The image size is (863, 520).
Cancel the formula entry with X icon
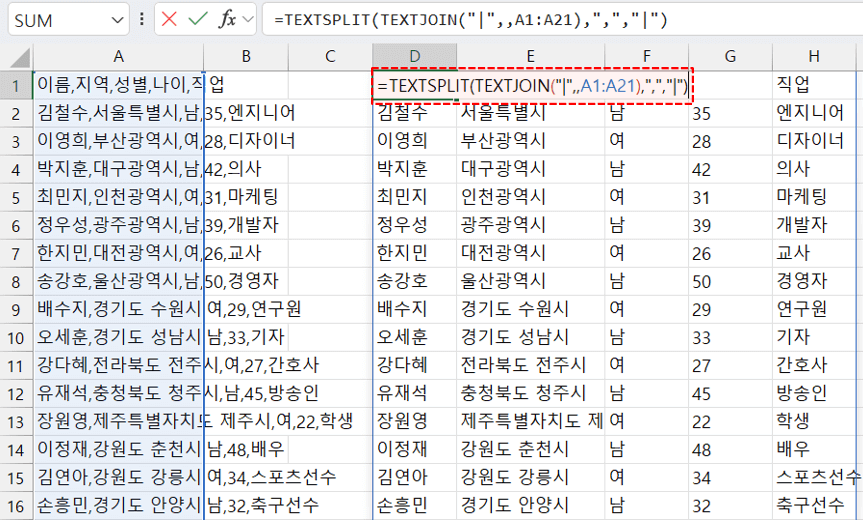(x=170, y=20)
